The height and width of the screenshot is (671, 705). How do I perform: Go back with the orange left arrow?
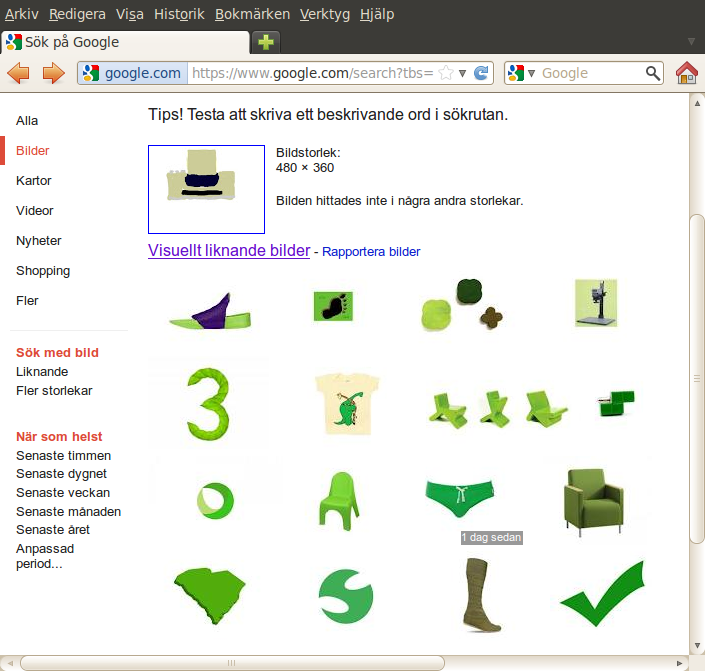point(18,73)
